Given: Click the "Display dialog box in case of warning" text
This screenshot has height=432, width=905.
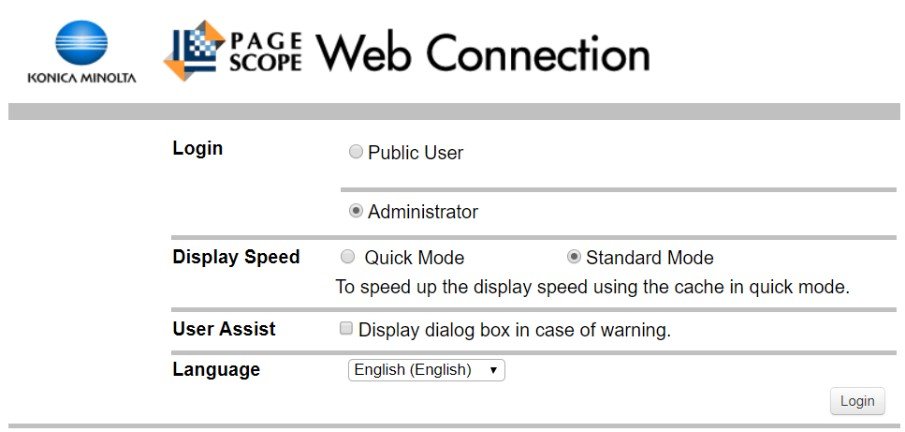Looking at the screenshot, I should point(514,329).
